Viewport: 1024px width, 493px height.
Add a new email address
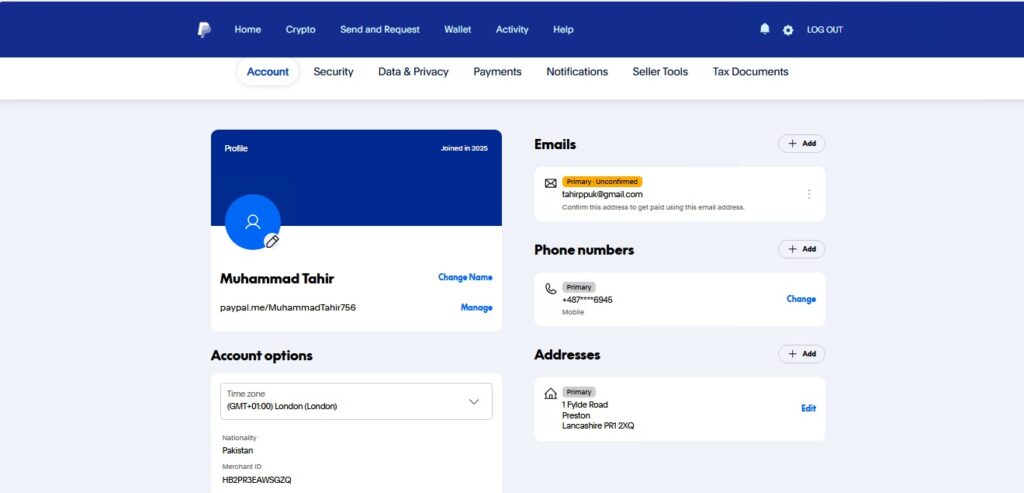(x=801, y=144)
